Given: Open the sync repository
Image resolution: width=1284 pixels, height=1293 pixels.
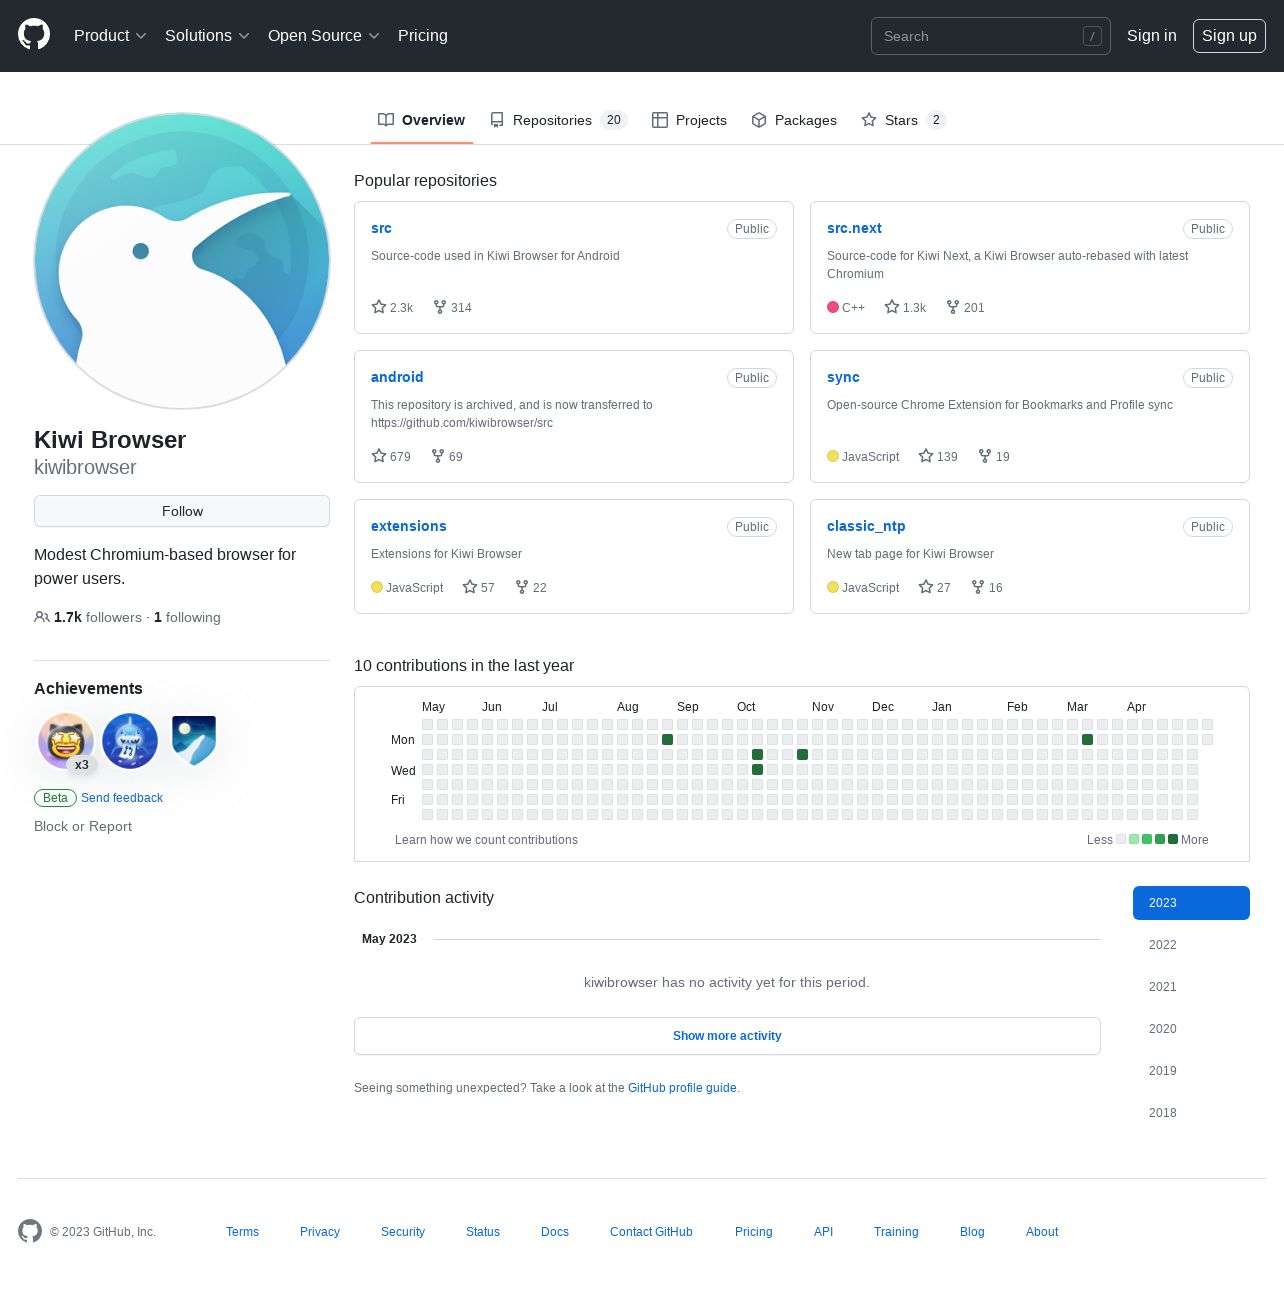Looking at the screenshot, I should click(x=843, y=377).
